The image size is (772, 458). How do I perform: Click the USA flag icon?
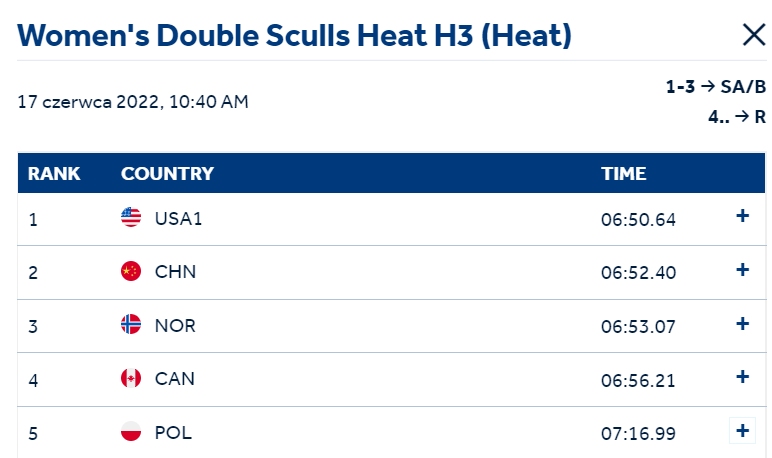[x=131, y=217]
